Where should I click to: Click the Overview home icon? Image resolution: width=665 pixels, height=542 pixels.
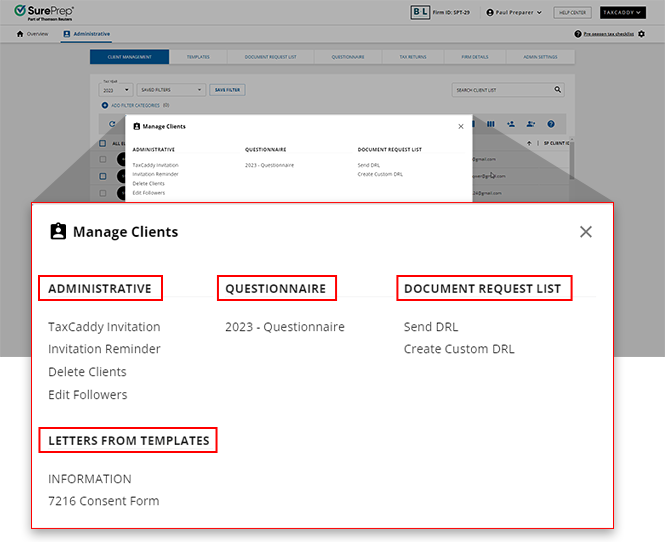21,34
